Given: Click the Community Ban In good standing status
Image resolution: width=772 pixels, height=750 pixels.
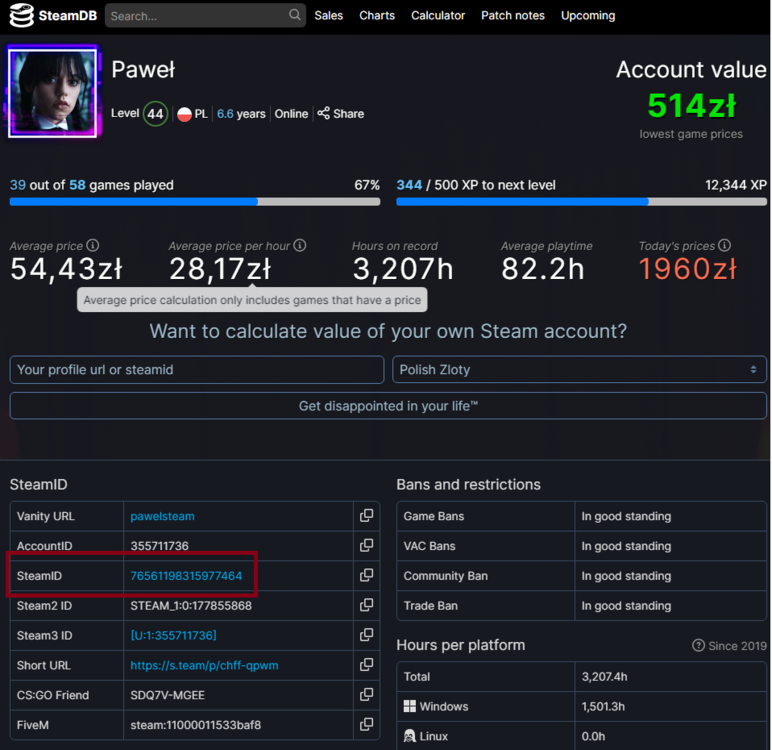Looking at the screenshot, I should pyautogui.click(x=626, y=576).
